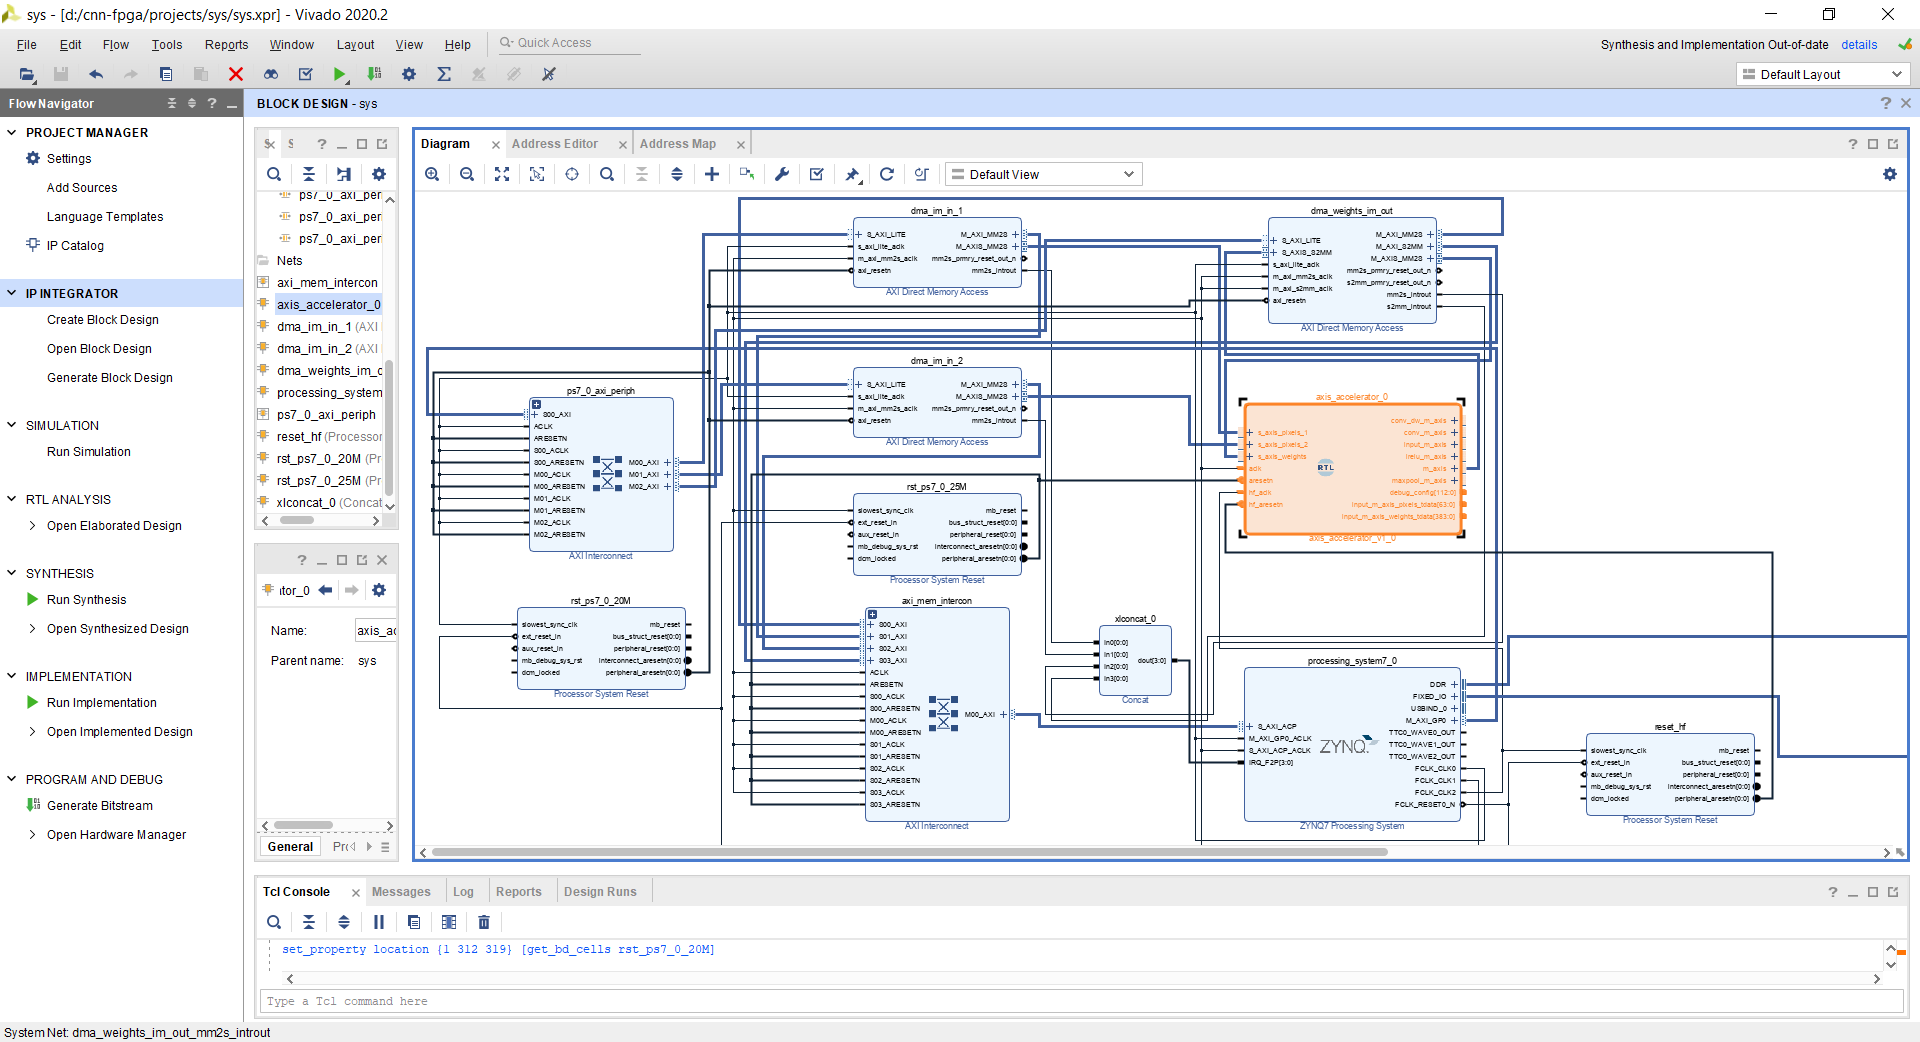Click the Run Synthesis green play toolbar icon

[x=340, y=74]
